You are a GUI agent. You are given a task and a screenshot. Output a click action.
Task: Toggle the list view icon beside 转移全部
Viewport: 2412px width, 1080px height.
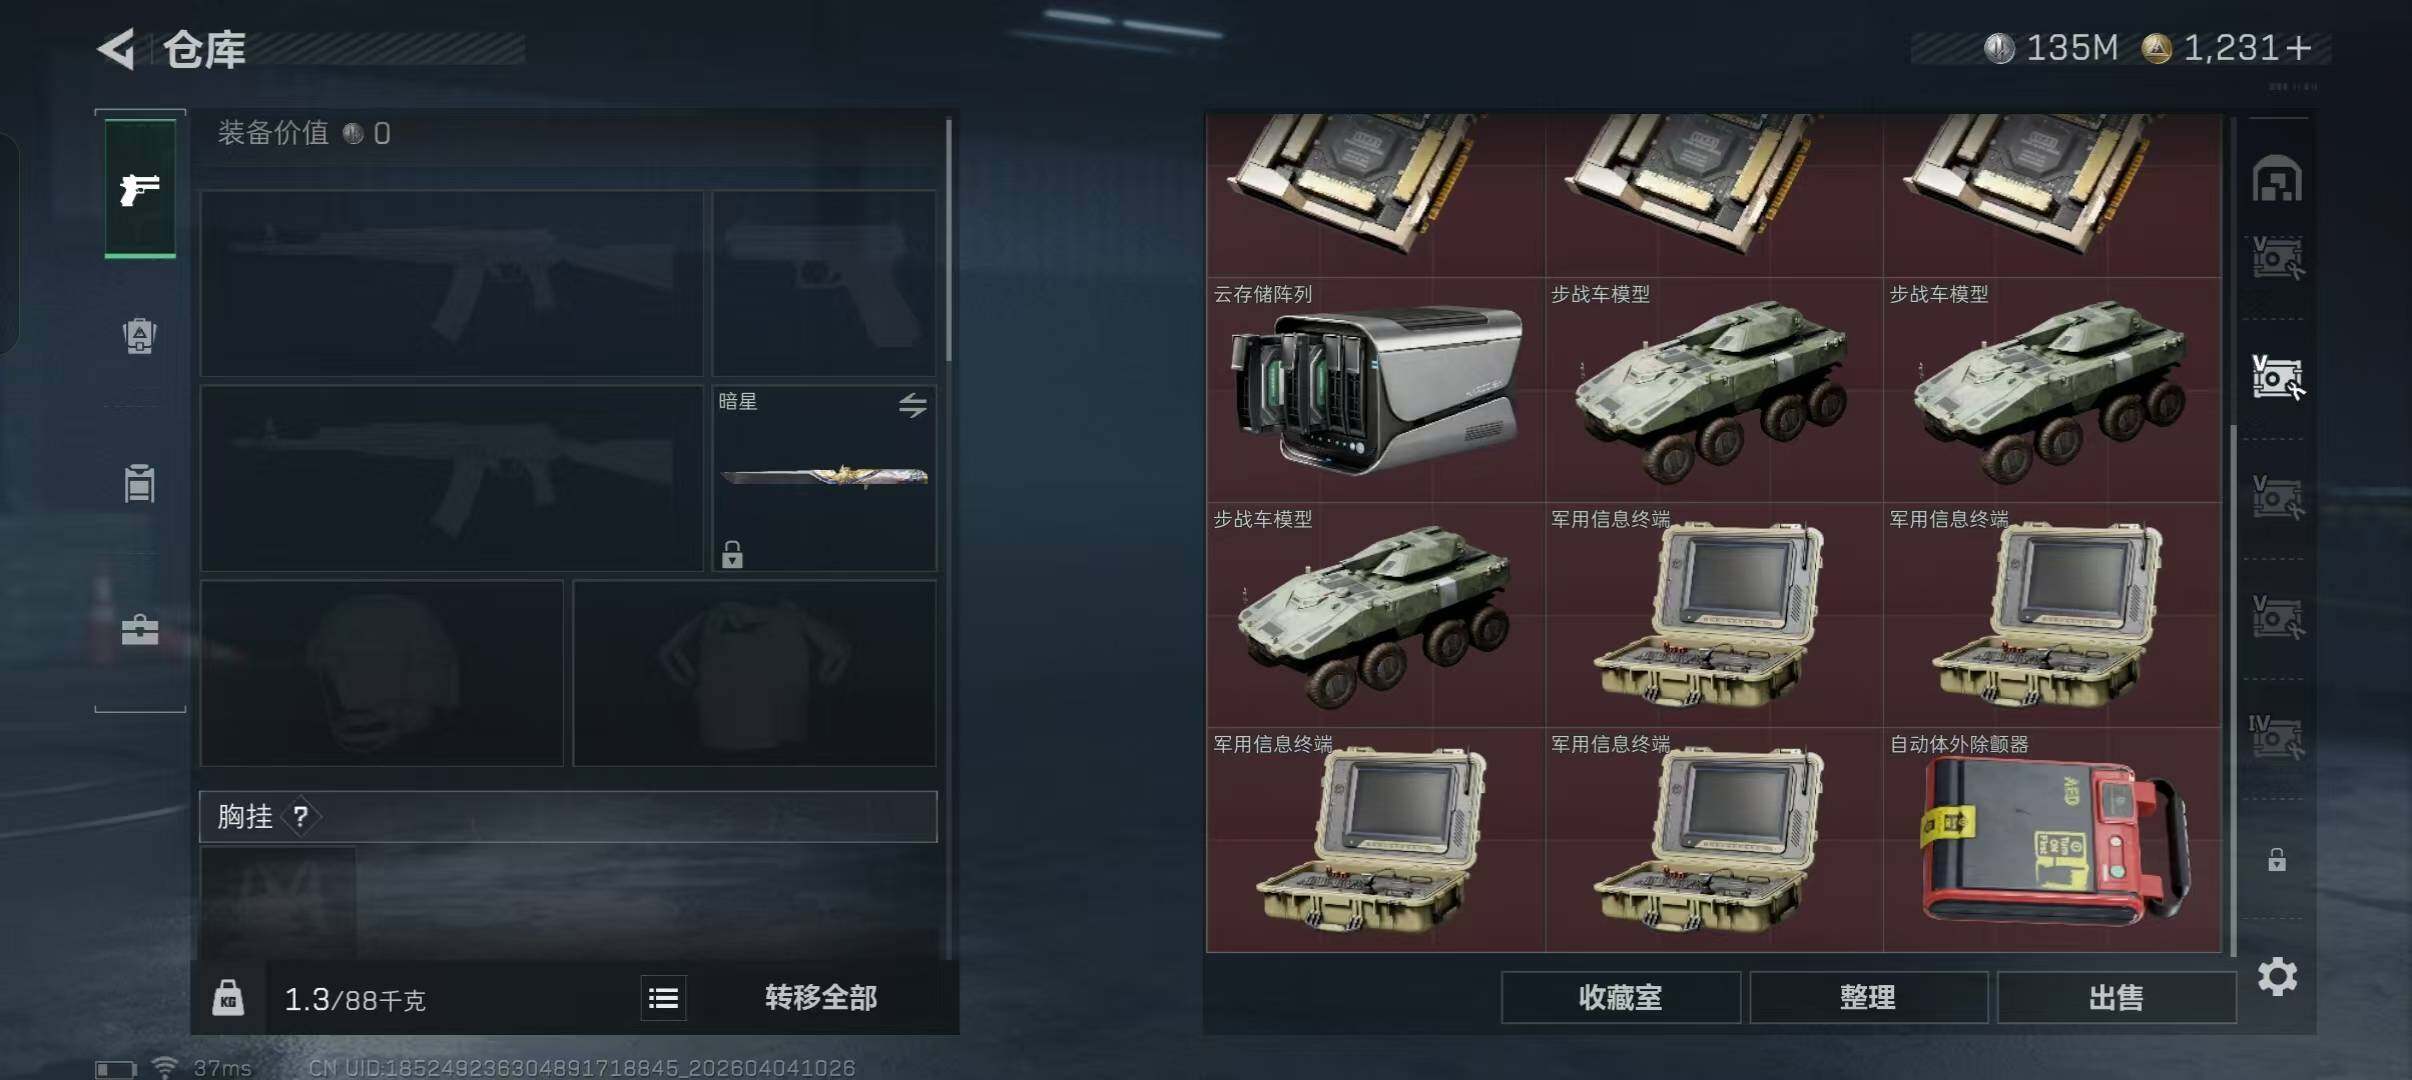click(x=663, y=998)
